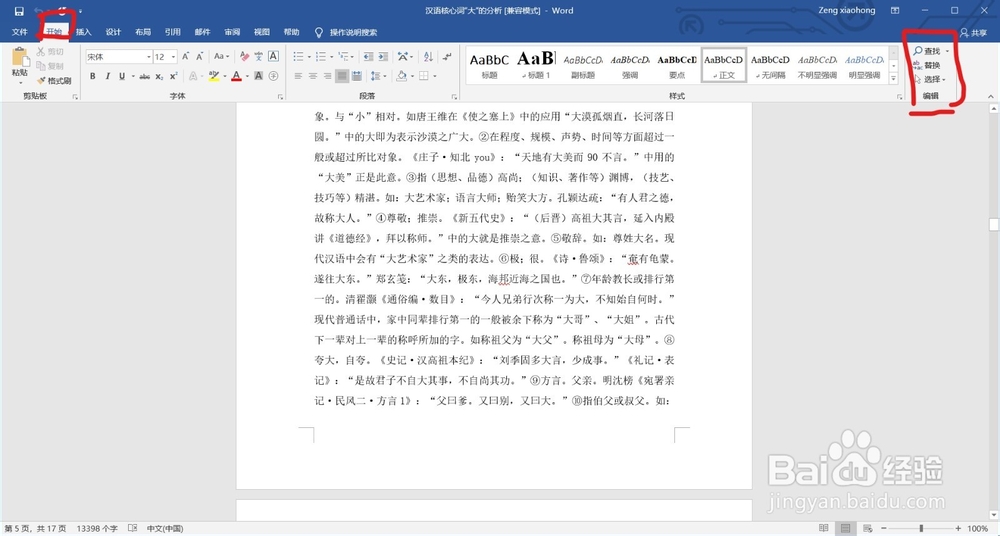Screen dimensions: 1000x536
Task: Sort paragraphs with the A-Z sort icon
Action: point(428,57)
